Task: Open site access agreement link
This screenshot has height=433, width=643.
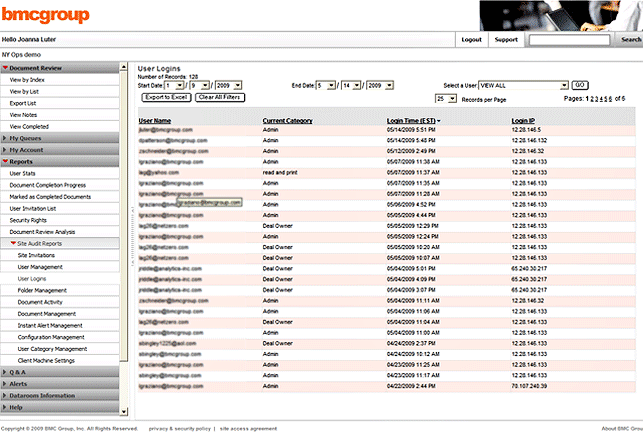Action: point(249,428)
